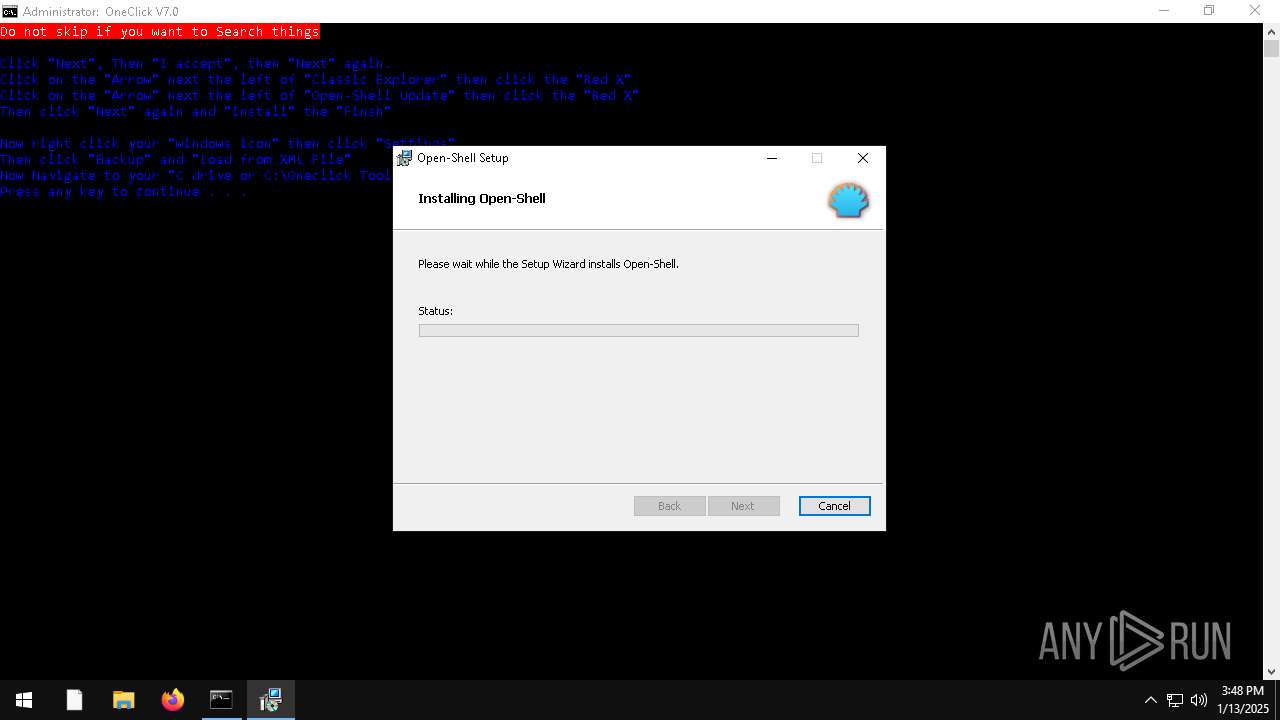Switch to the command prompt taskbar item
This screenshot has height=720, width=1280.
pos(221,700)
